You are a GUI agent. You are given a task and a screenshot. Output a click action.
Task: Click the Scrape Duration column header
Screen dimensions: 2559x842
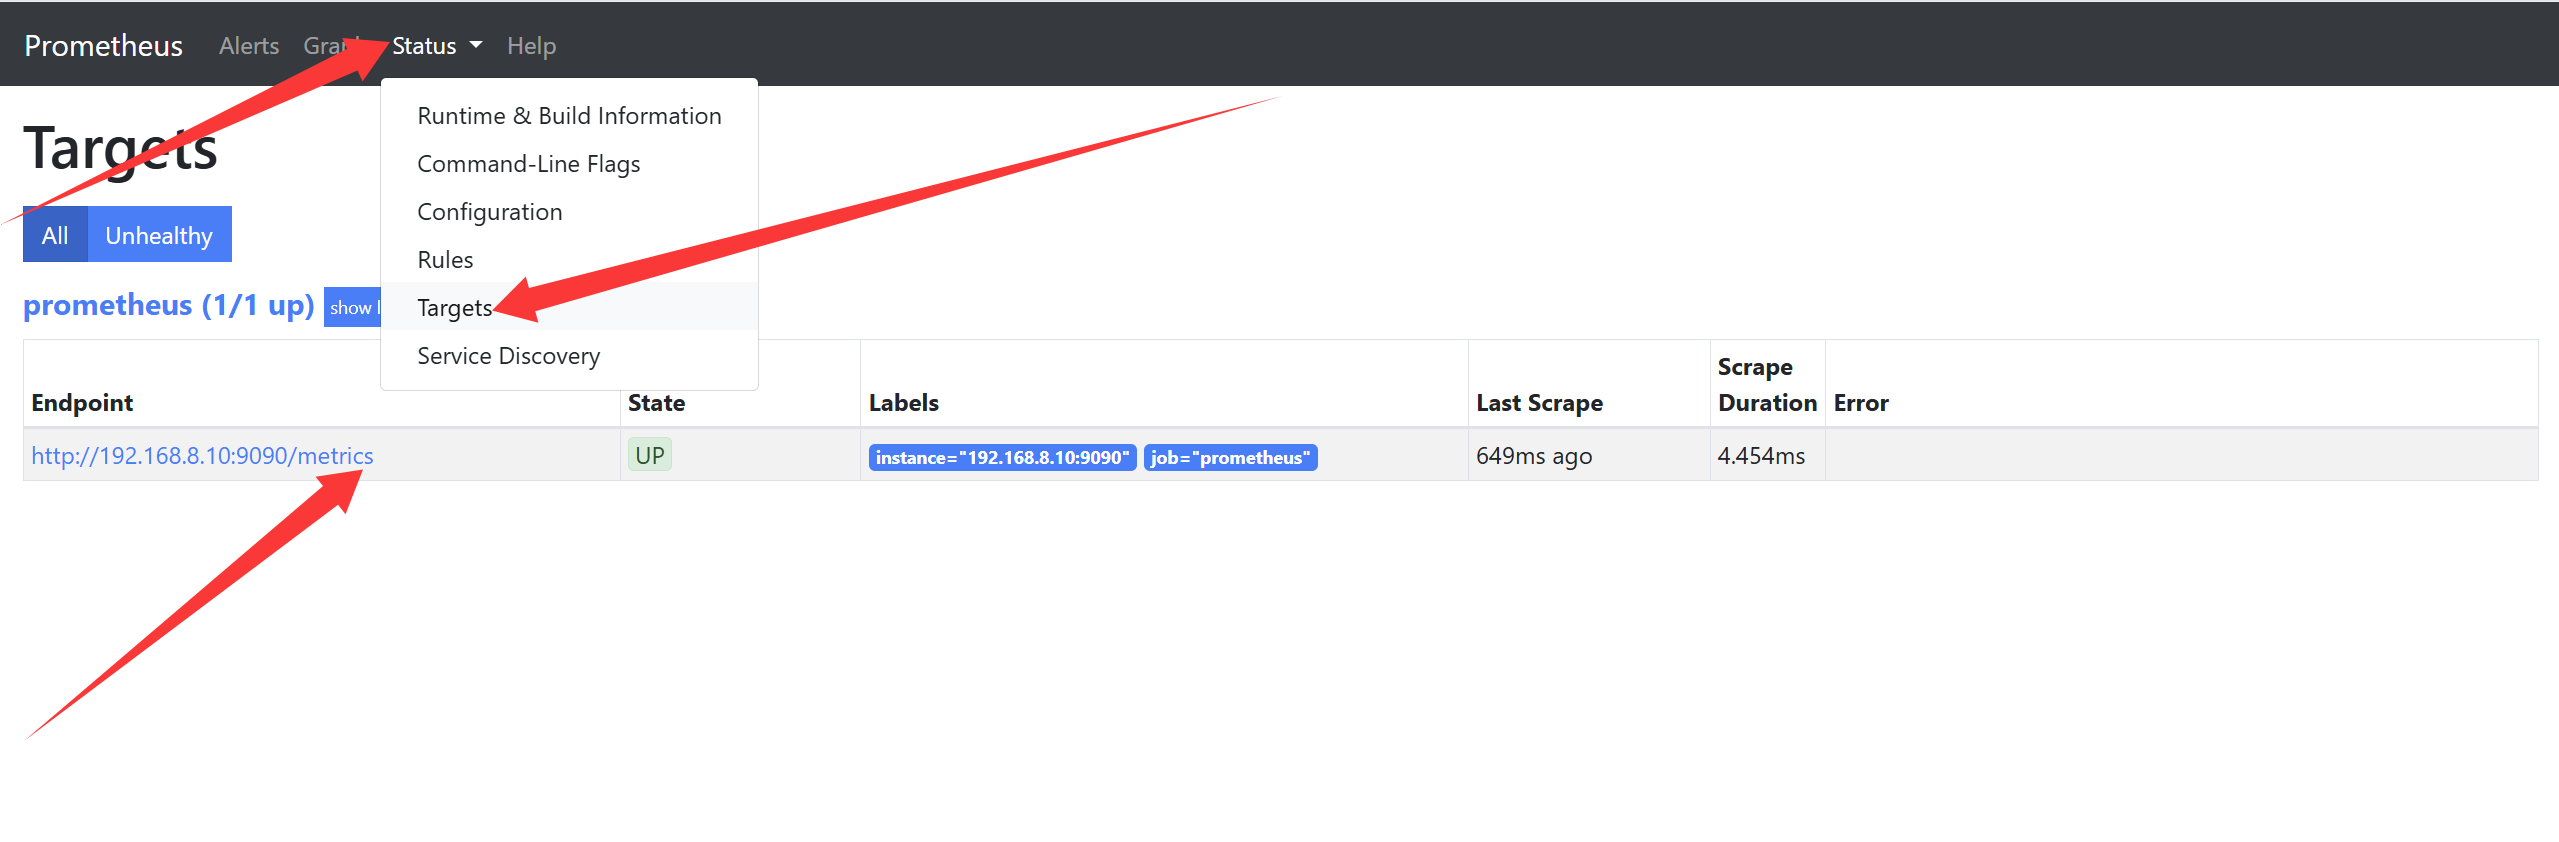tap(1767, 385)
